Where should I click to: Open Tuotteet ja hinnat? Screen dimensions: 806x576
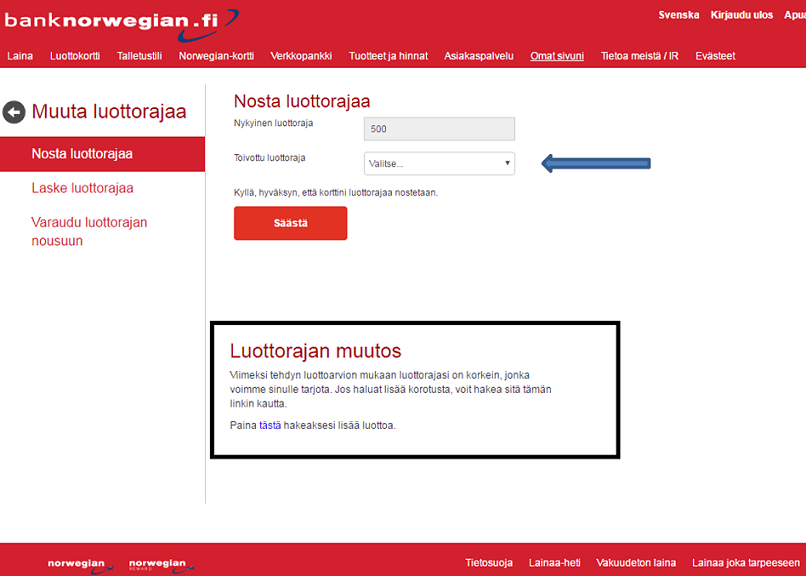tap(388, 56)
